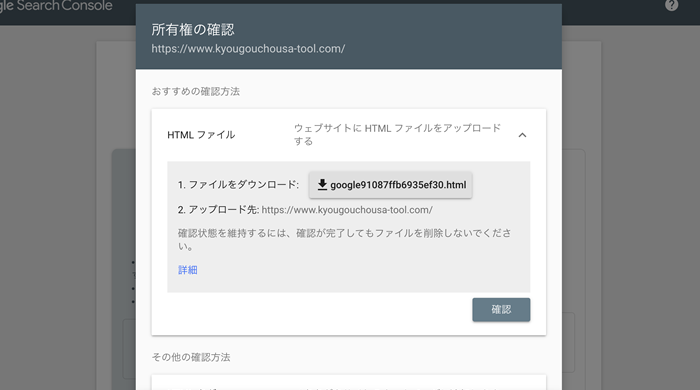Collapse the HTML ファイル chevron arrow
The height and width of the screenshot is (390, 700).
[522, 135]
